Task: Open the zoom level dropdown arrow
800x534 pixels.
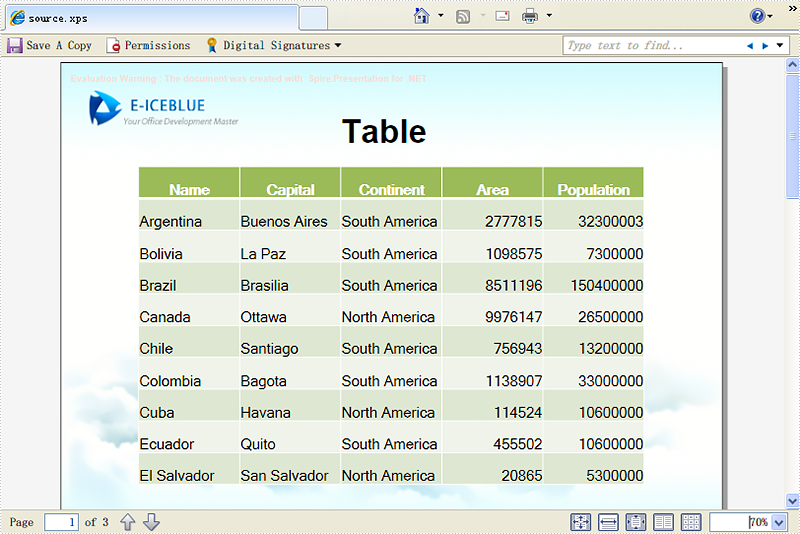Action: coord(779,522)
